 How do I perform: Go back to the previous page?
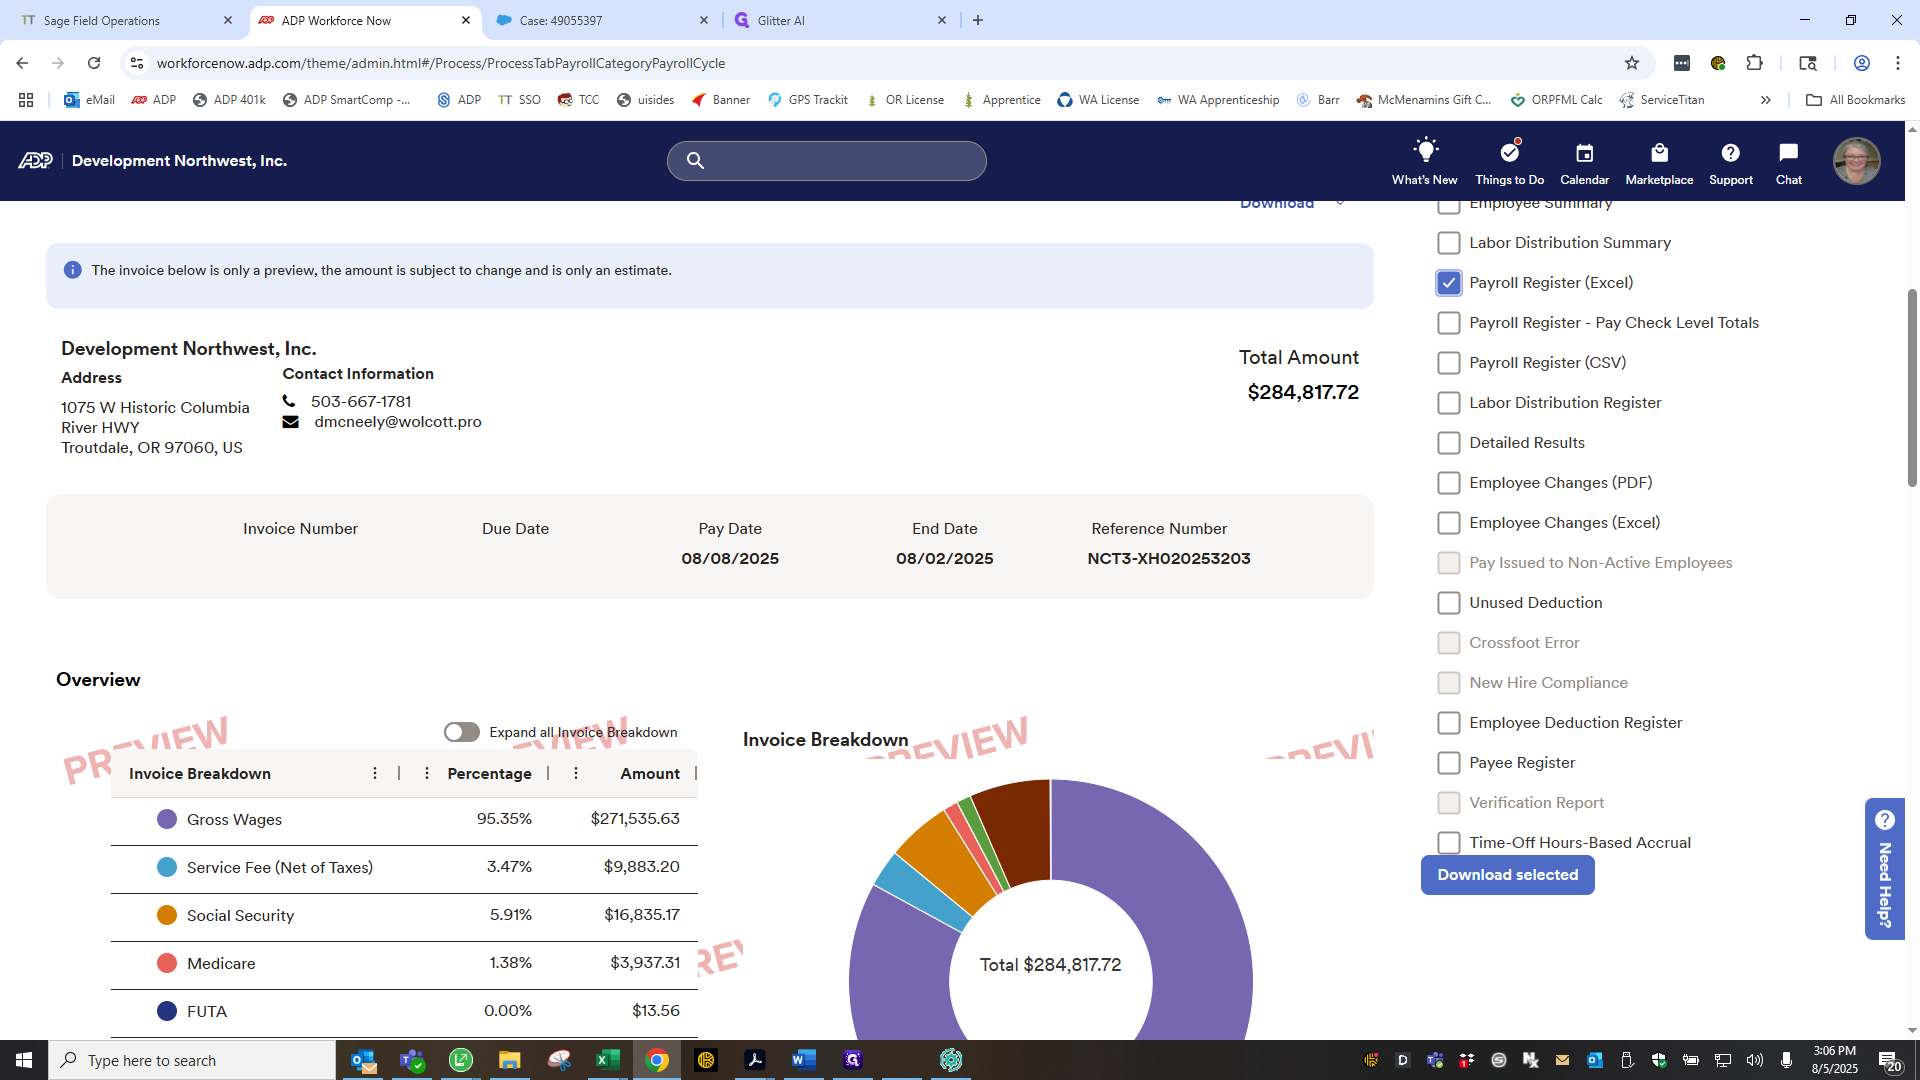22,63
